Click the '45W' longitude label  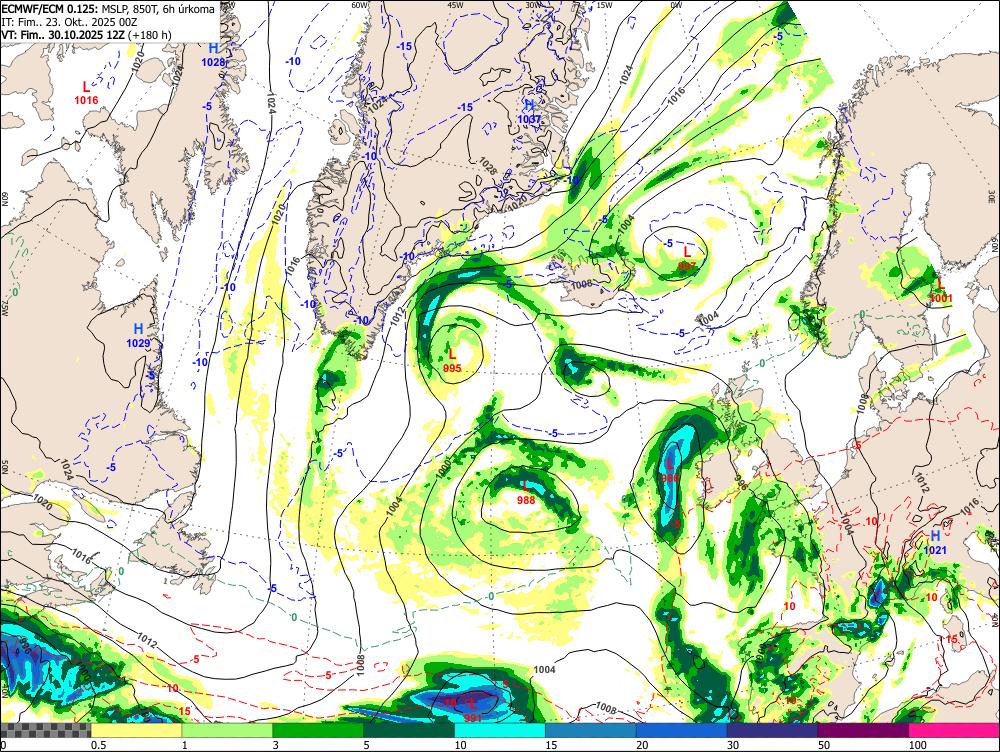coord(455,4)
